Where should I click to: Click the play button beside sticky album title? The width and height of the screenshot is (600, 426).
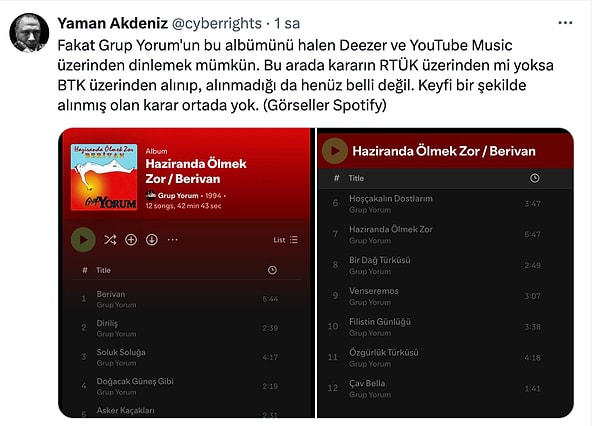(x=335, y=151)
